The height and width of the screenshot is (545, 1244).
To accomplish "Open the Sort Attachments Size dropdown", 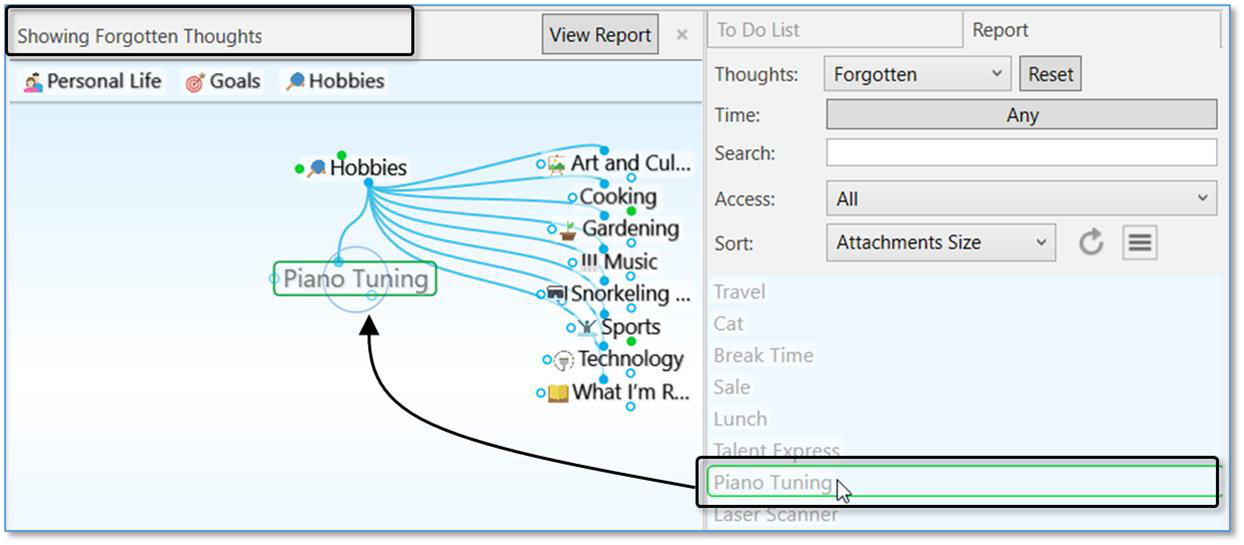I will pos(940,242).
